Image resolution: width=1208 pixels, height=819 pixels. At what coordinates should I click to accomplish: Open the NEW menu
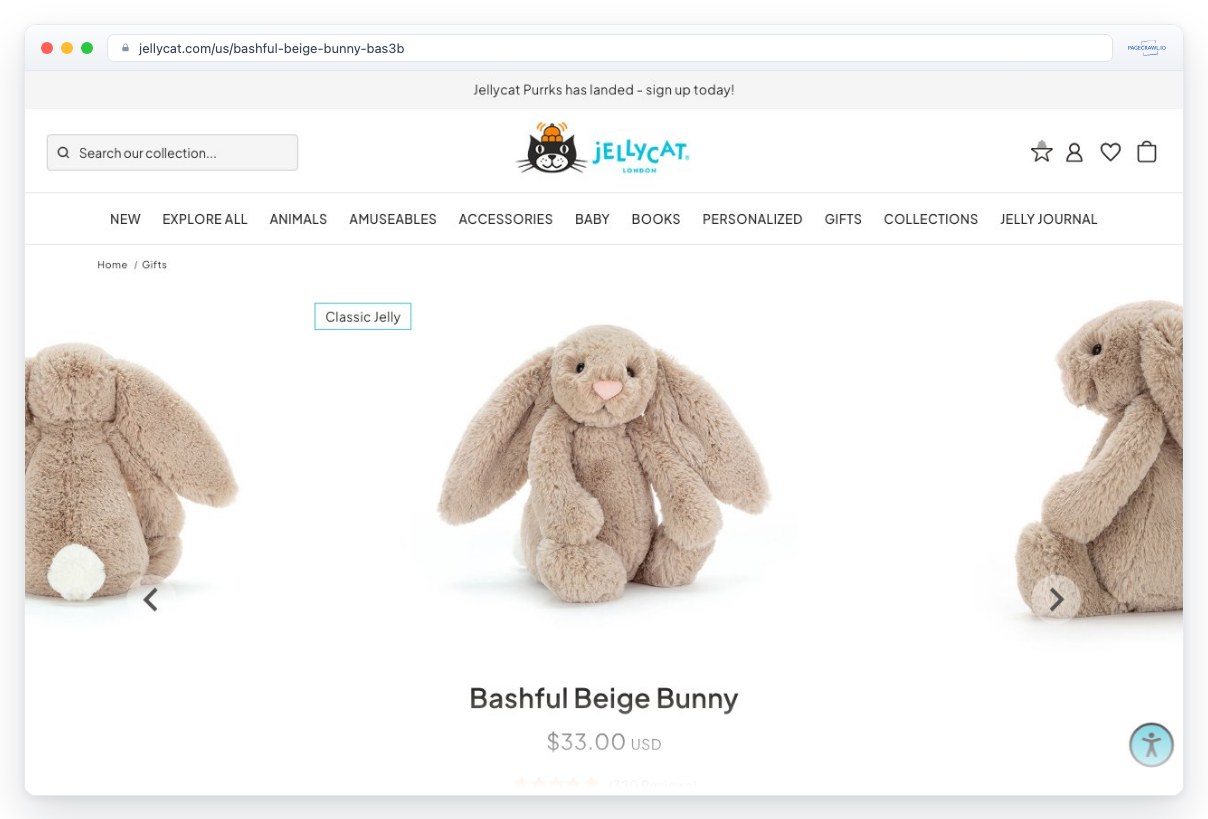[x=125, y=219]
